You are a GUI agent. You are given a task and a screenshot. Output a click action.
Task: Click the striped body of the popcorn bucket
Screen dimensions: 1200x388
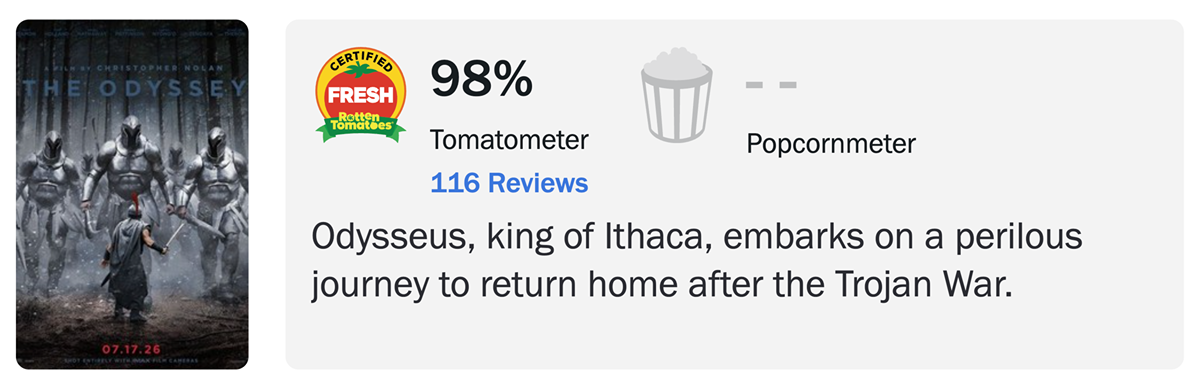(677, 107)
